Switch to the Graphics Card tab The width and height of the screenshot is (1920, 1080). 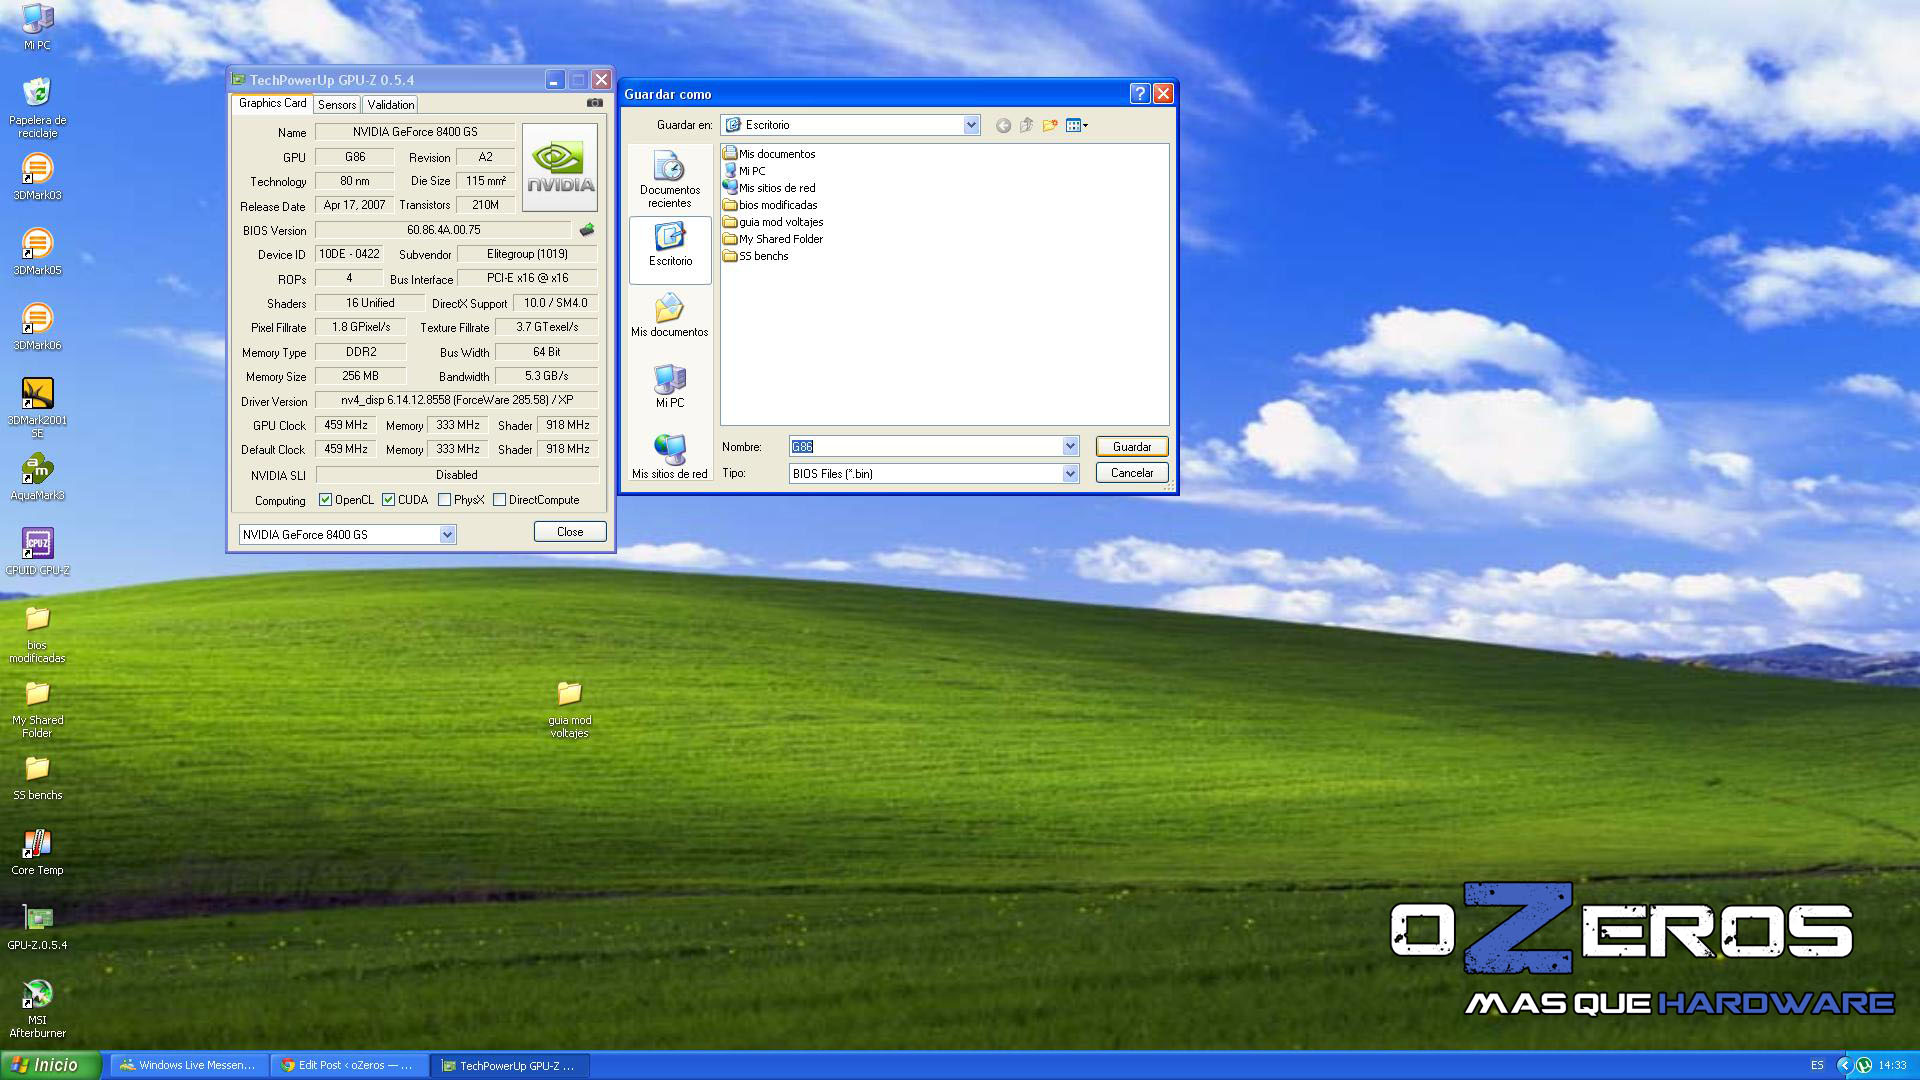click(x=272, y=103)
